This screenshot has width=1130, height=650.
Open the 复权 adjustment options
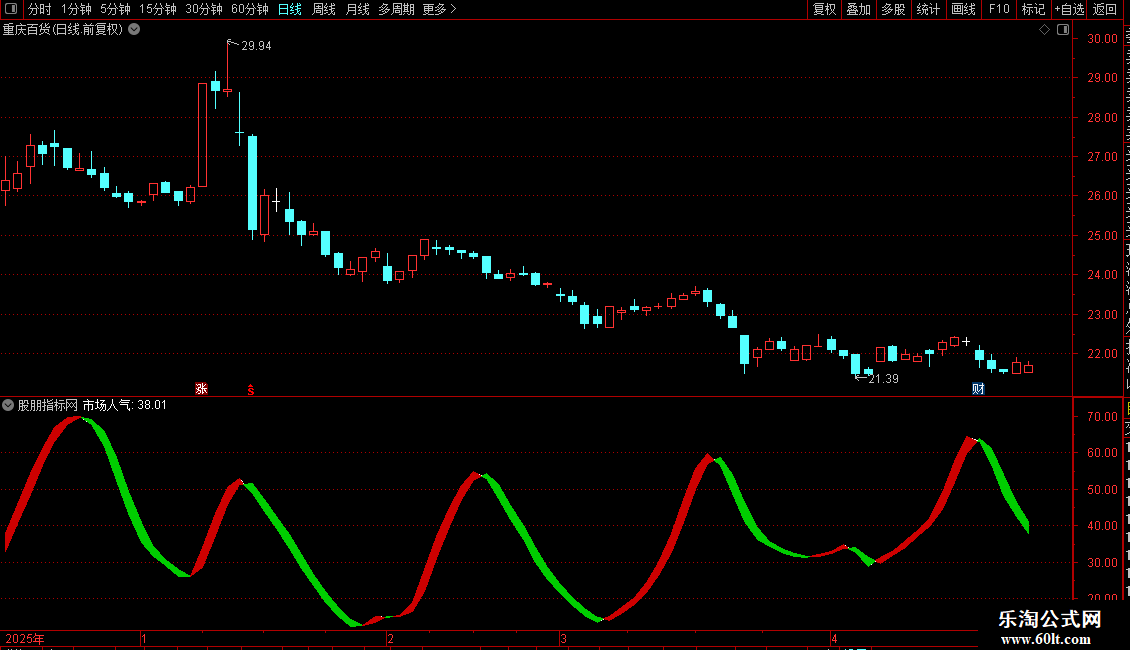tap(824, 9)
